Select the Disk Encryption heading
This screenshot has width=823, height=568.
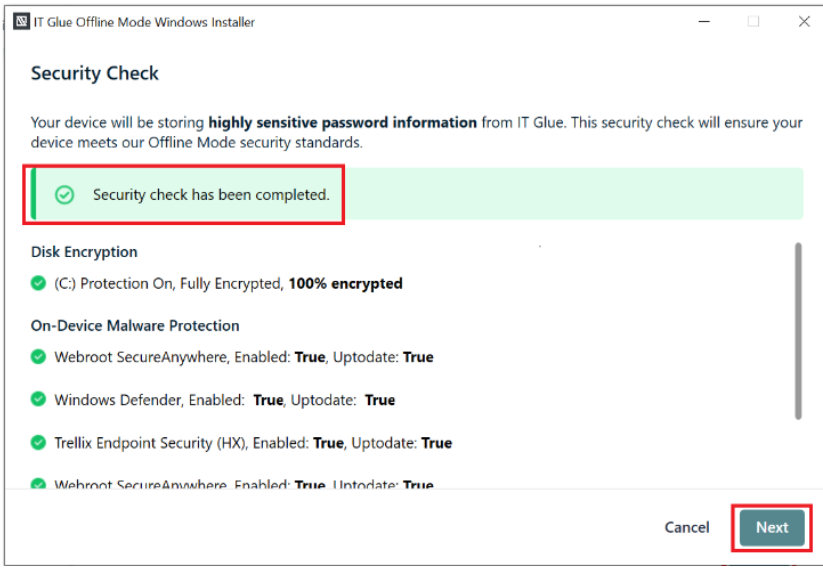(x=84, y=252)
